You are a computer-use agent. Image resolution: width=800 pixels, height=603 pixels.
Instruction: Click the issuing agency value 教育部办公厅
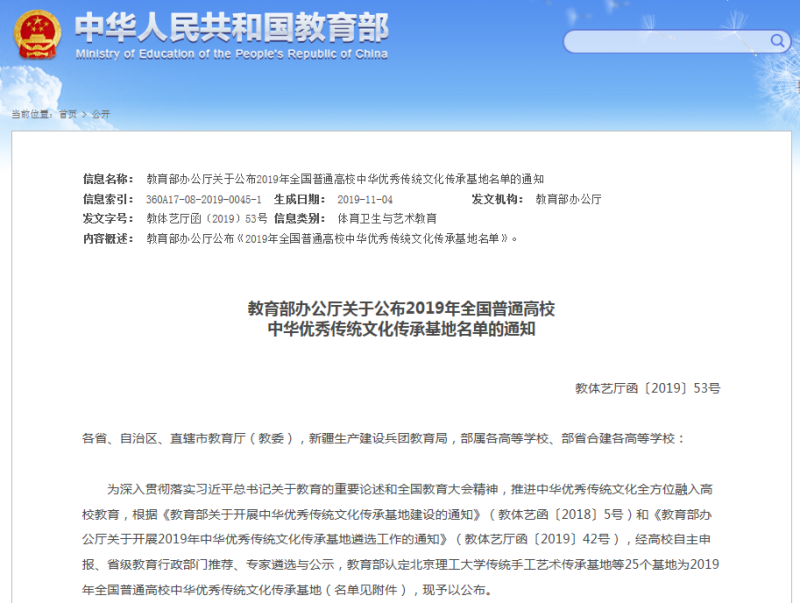pos(568,199)
